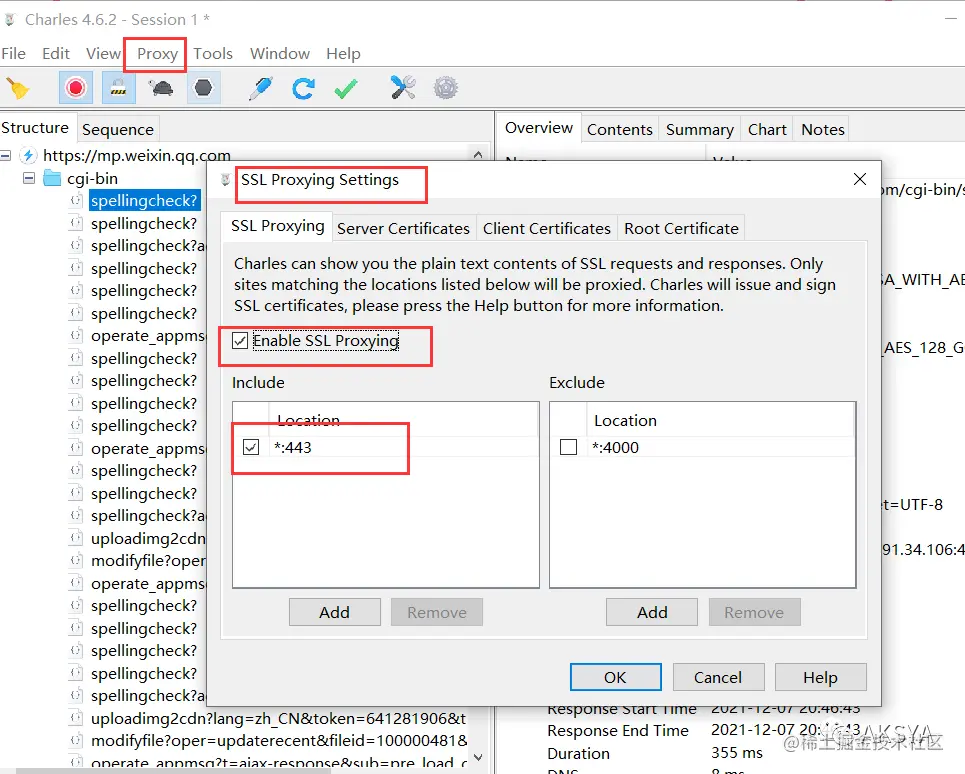Click Remove under Exclude list
Screen dimensions: 965x774
(x=754, y=612)
